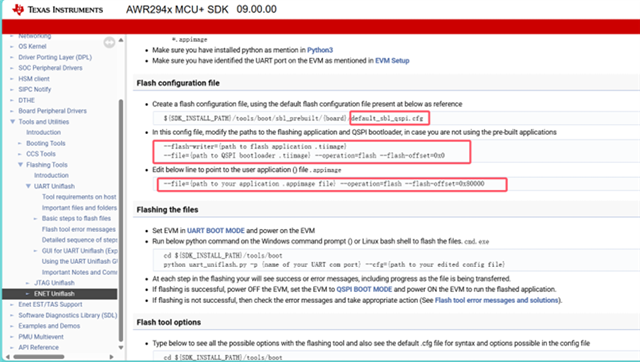
Task: Click the Flash tool options heading
Action: 169,322
